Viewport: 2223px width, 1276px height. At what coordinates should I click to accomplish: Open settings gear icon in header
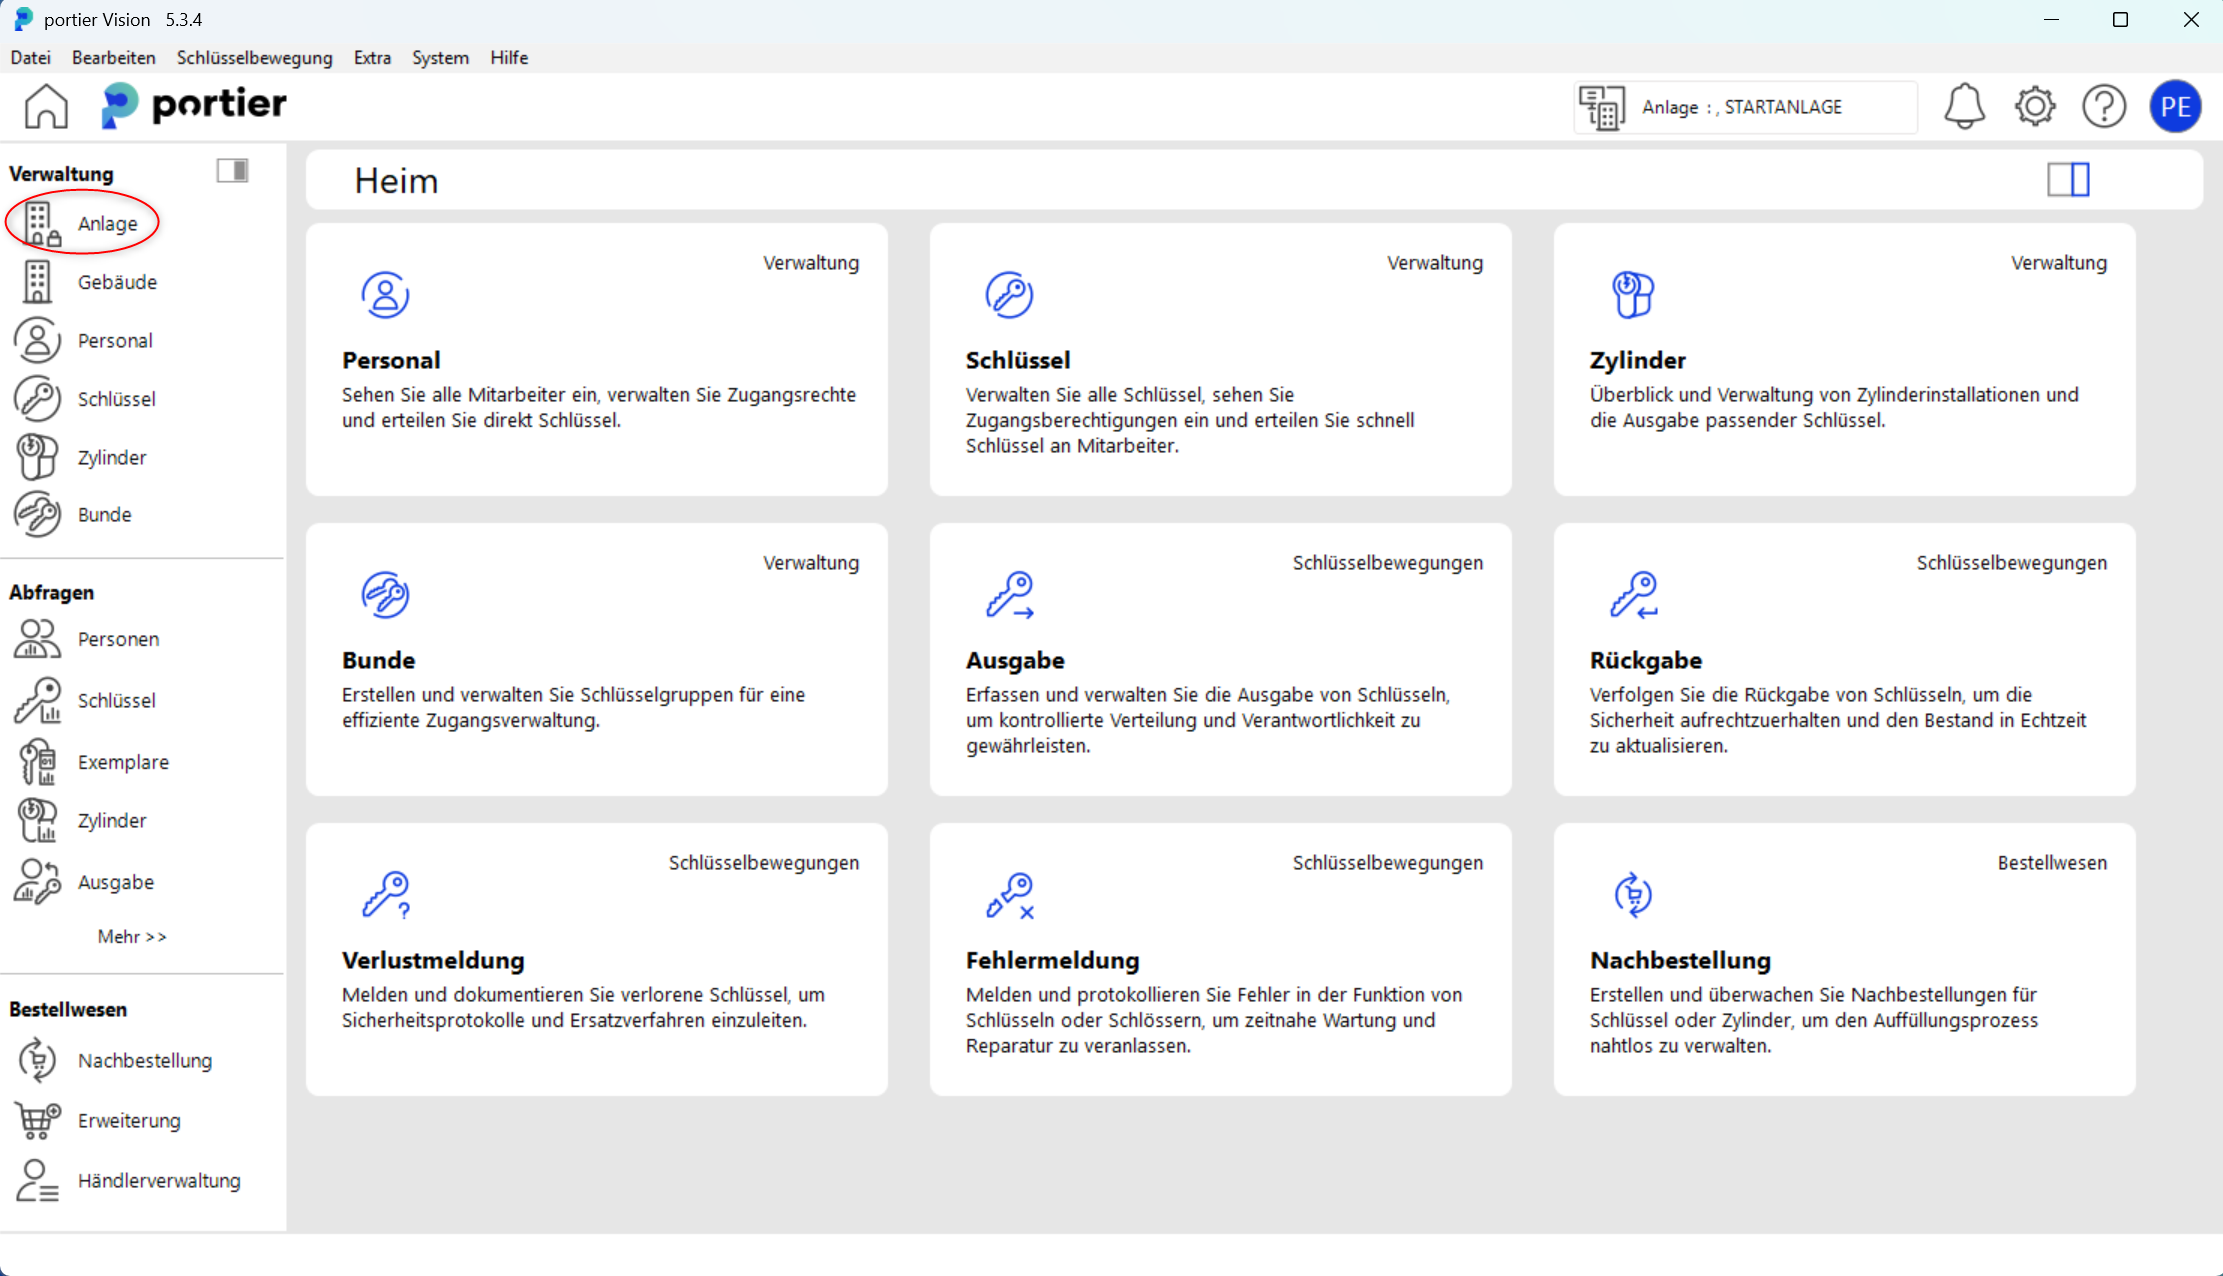(2034, 106)
